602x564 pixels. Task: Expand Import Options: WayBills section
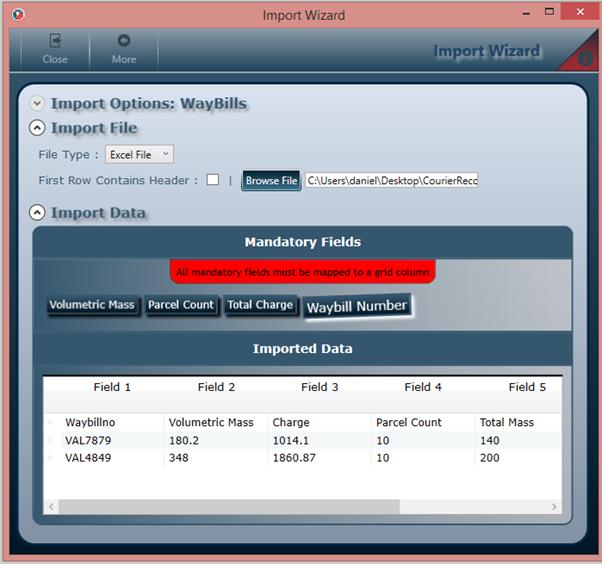(x=38, y=103)
